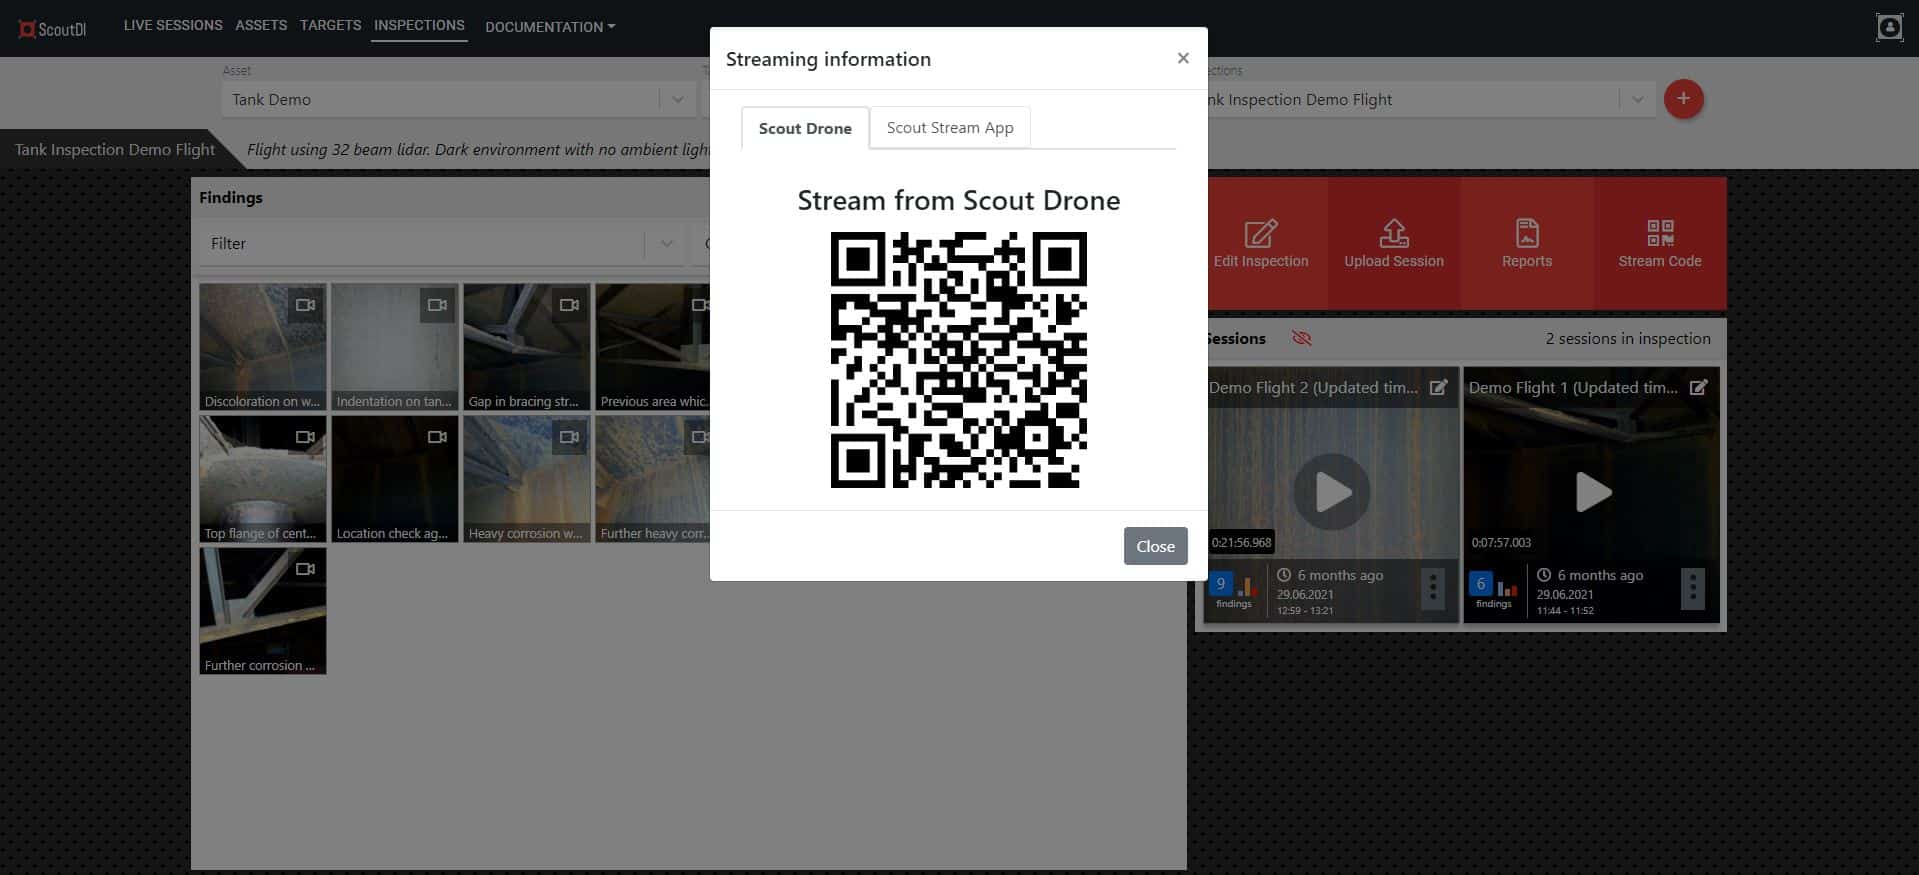Open the Assets page
Screen dimensions: 1919x875
coord(261,25)
